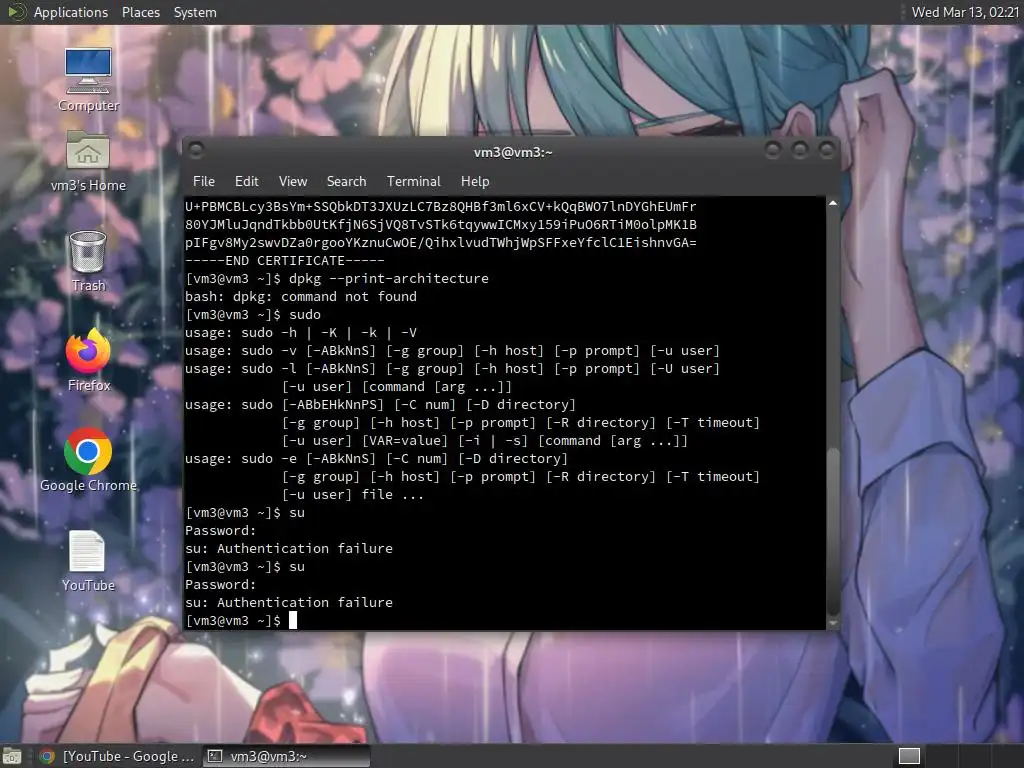Click the terminal vertical scrollbar thumb
Viewport: 1024px width, 768px height.
tap(833, 532)
